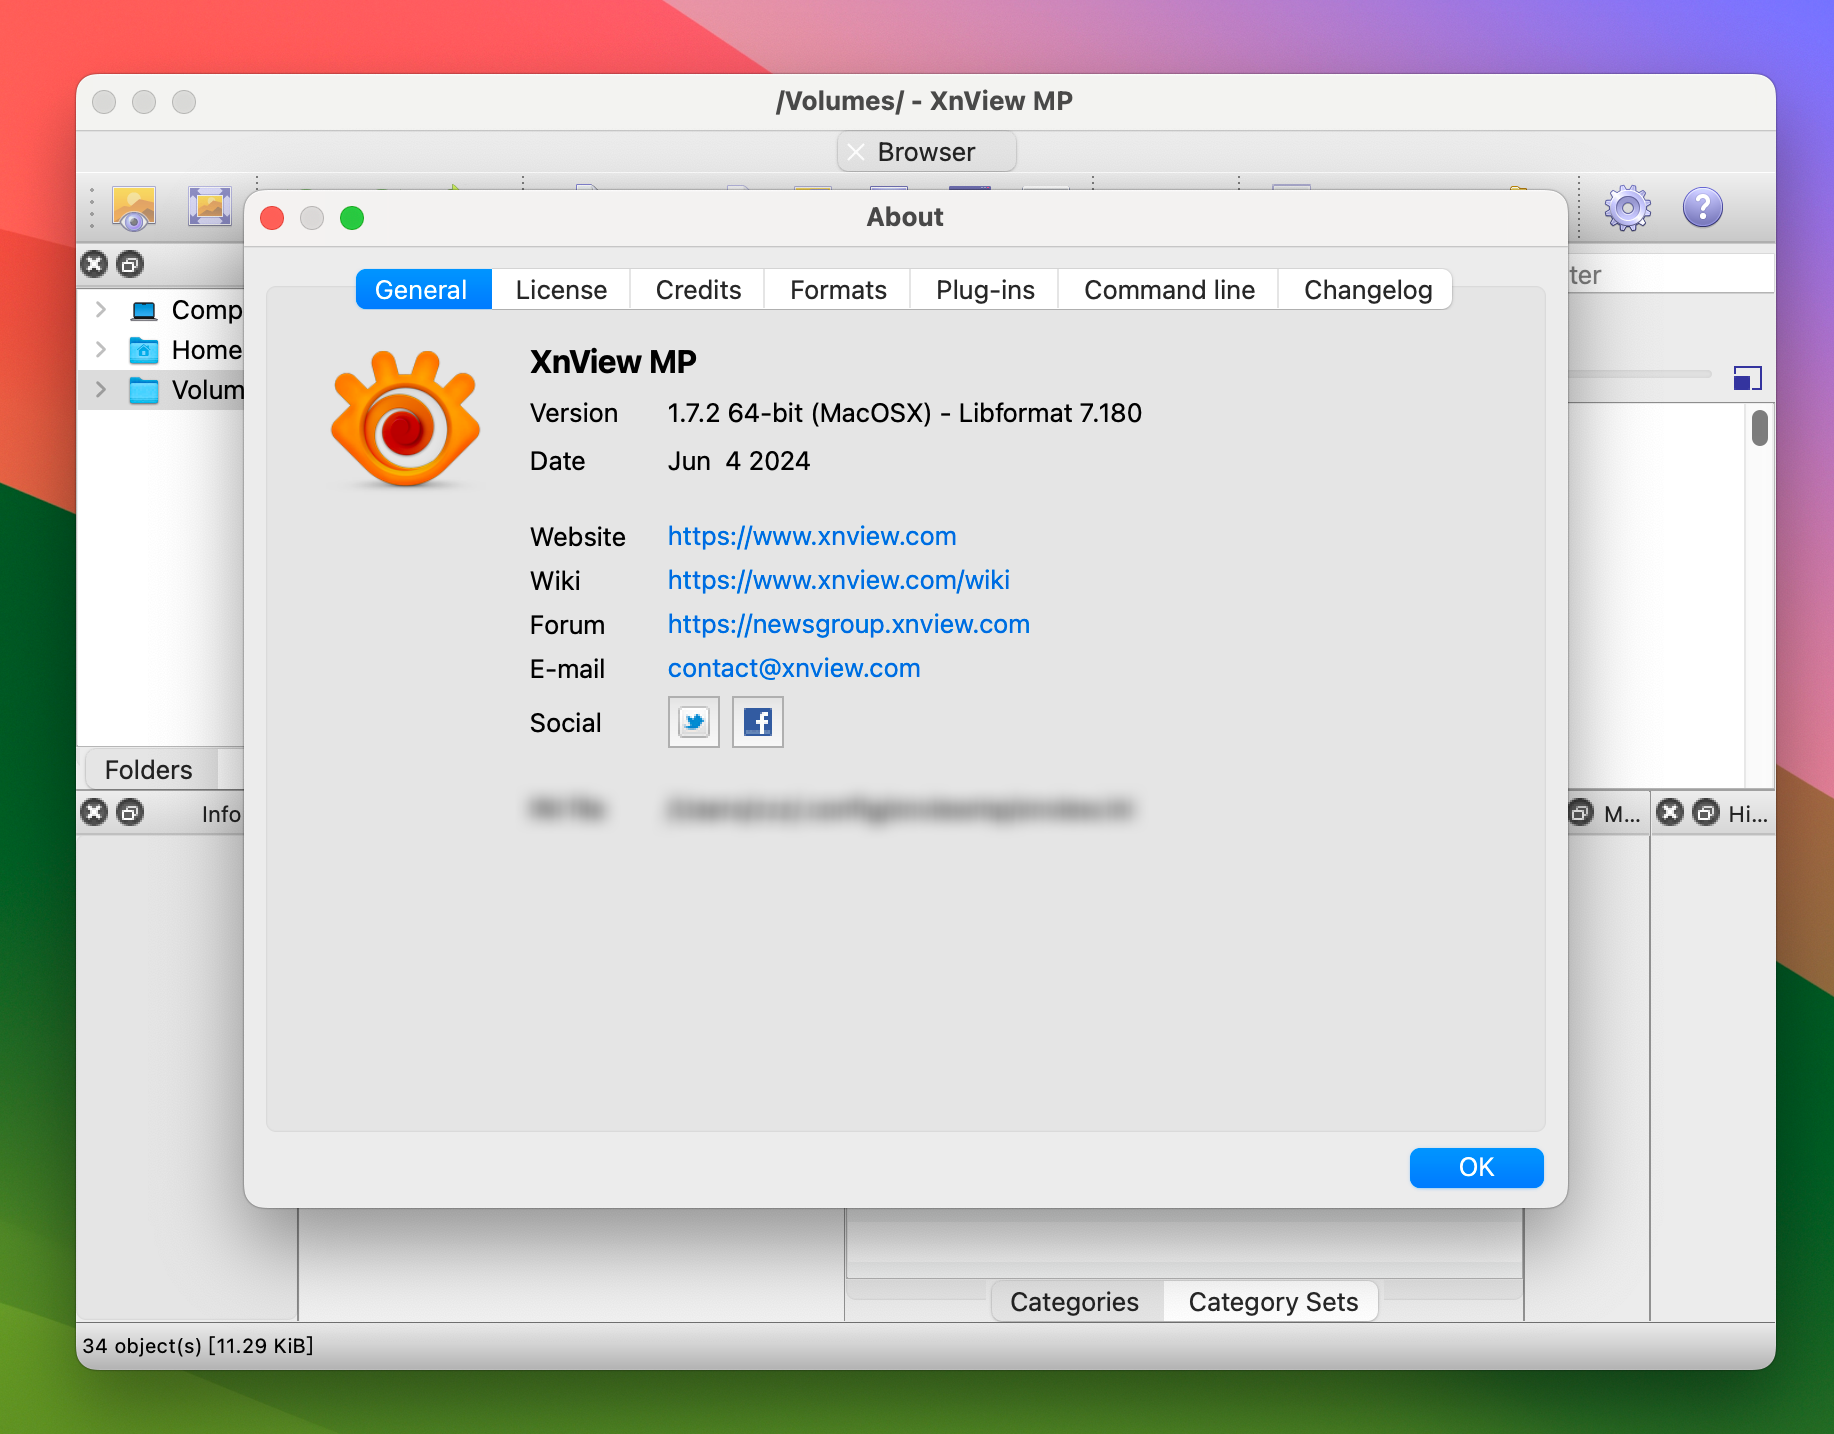
Task: Switch to the Category Sets tab
Action: pyautogui.click(x=1272, y=1301)
